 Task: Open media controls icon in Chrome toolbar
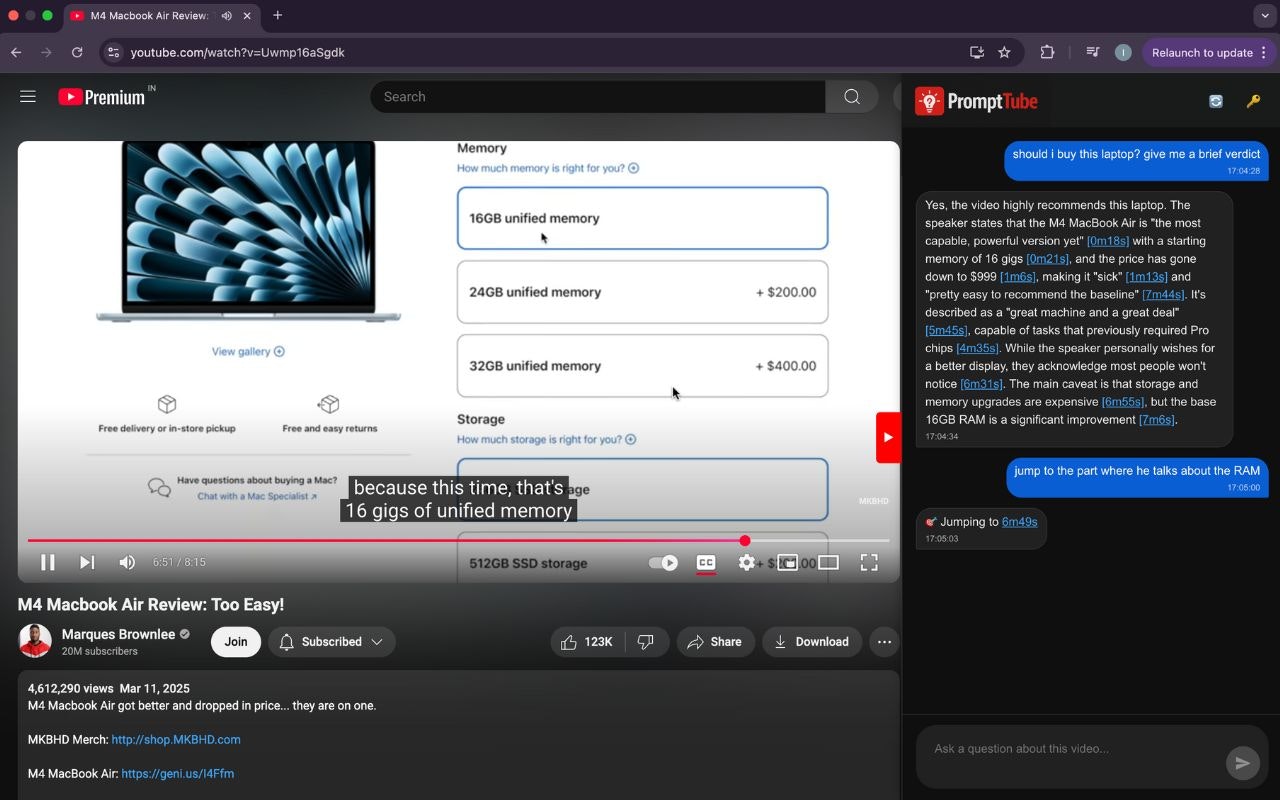(x=1093, y=52)
